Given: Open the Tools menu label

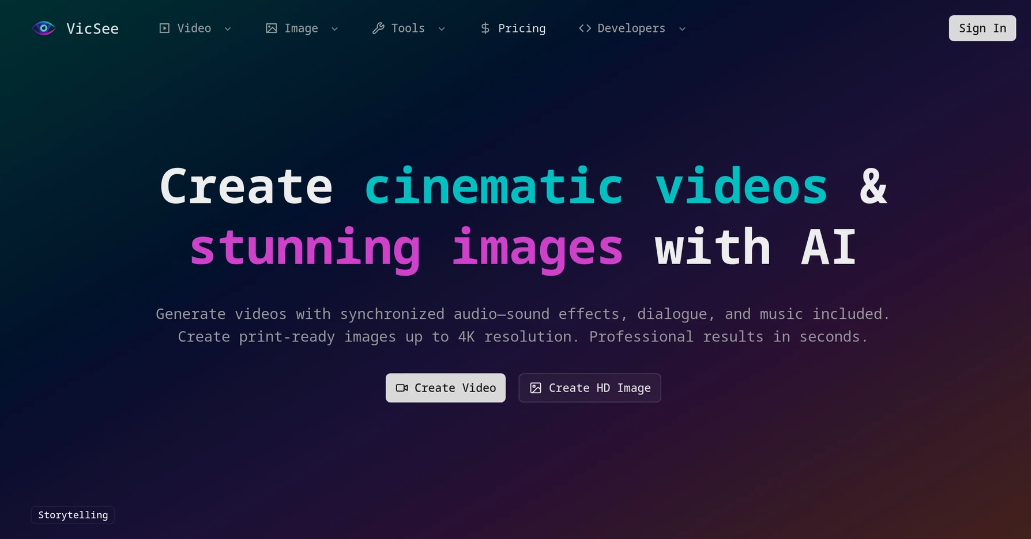Looking at the screenshot, I should click(408, 28).
